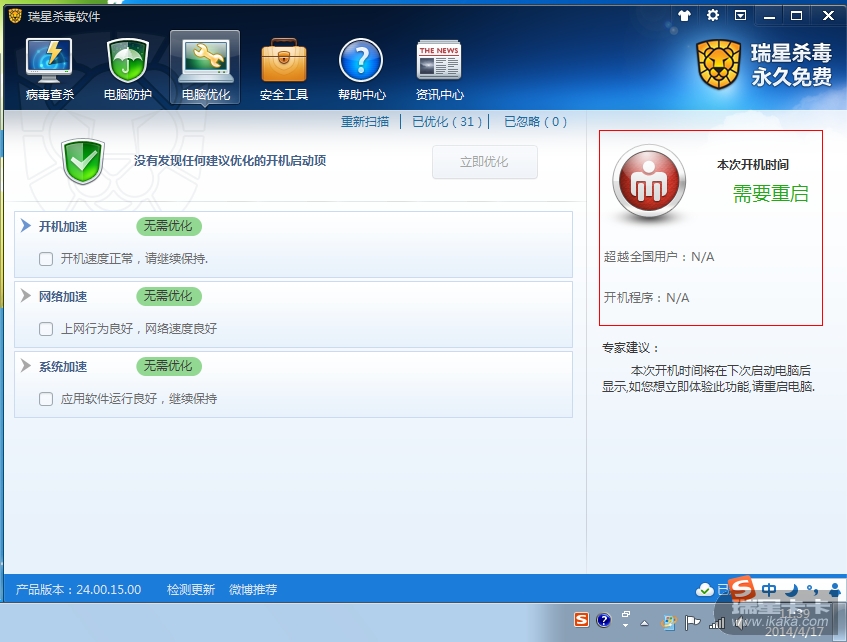
Task: Click the 本次开机时间 label
Action: [x=752, y=164]
